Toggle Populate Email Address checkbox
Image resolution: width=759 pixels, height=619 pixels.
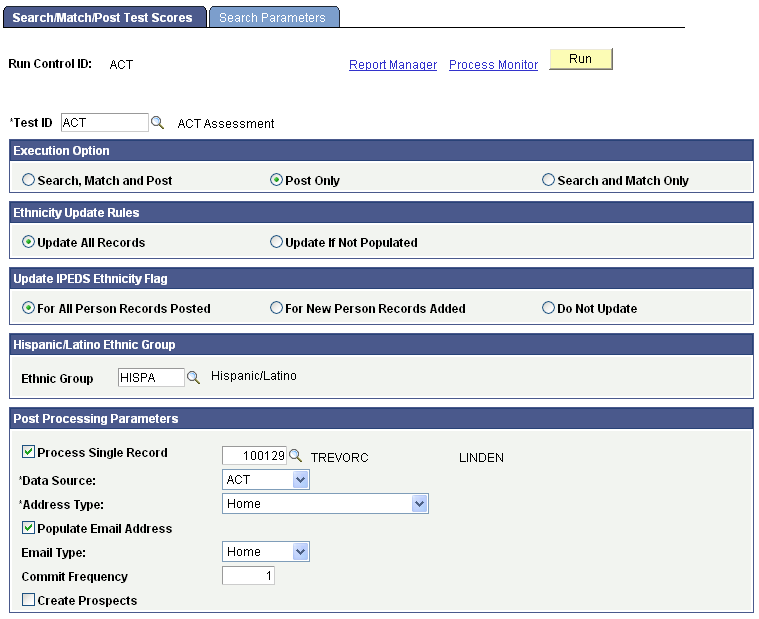29,528
